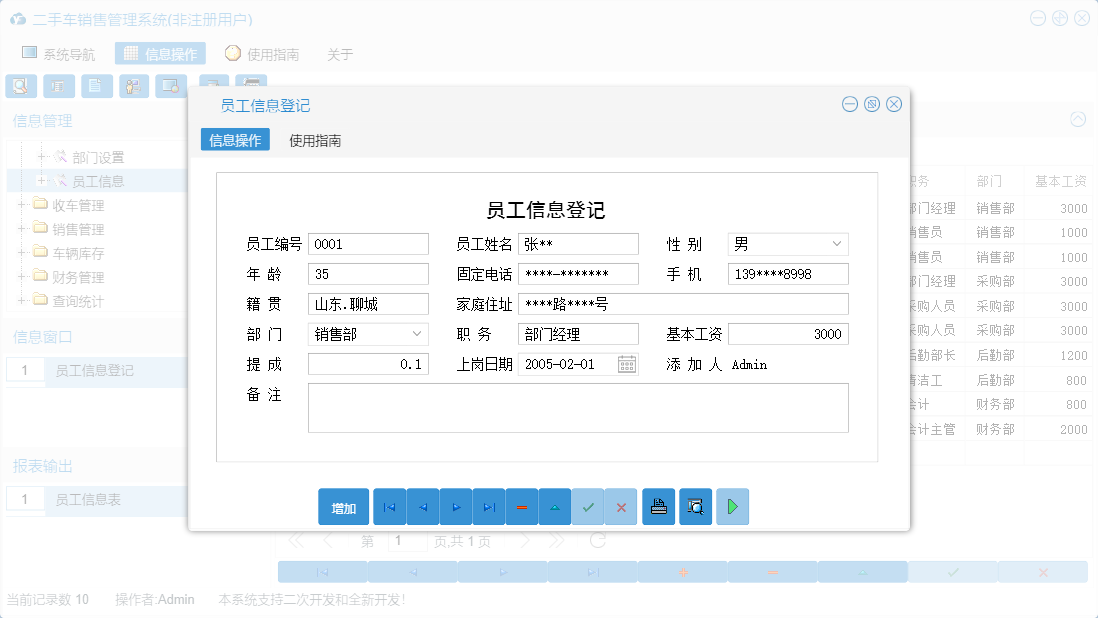Screen dimensions: 1098x618
Task: Delete current record with the red minus icon
Action: (522, 507)
